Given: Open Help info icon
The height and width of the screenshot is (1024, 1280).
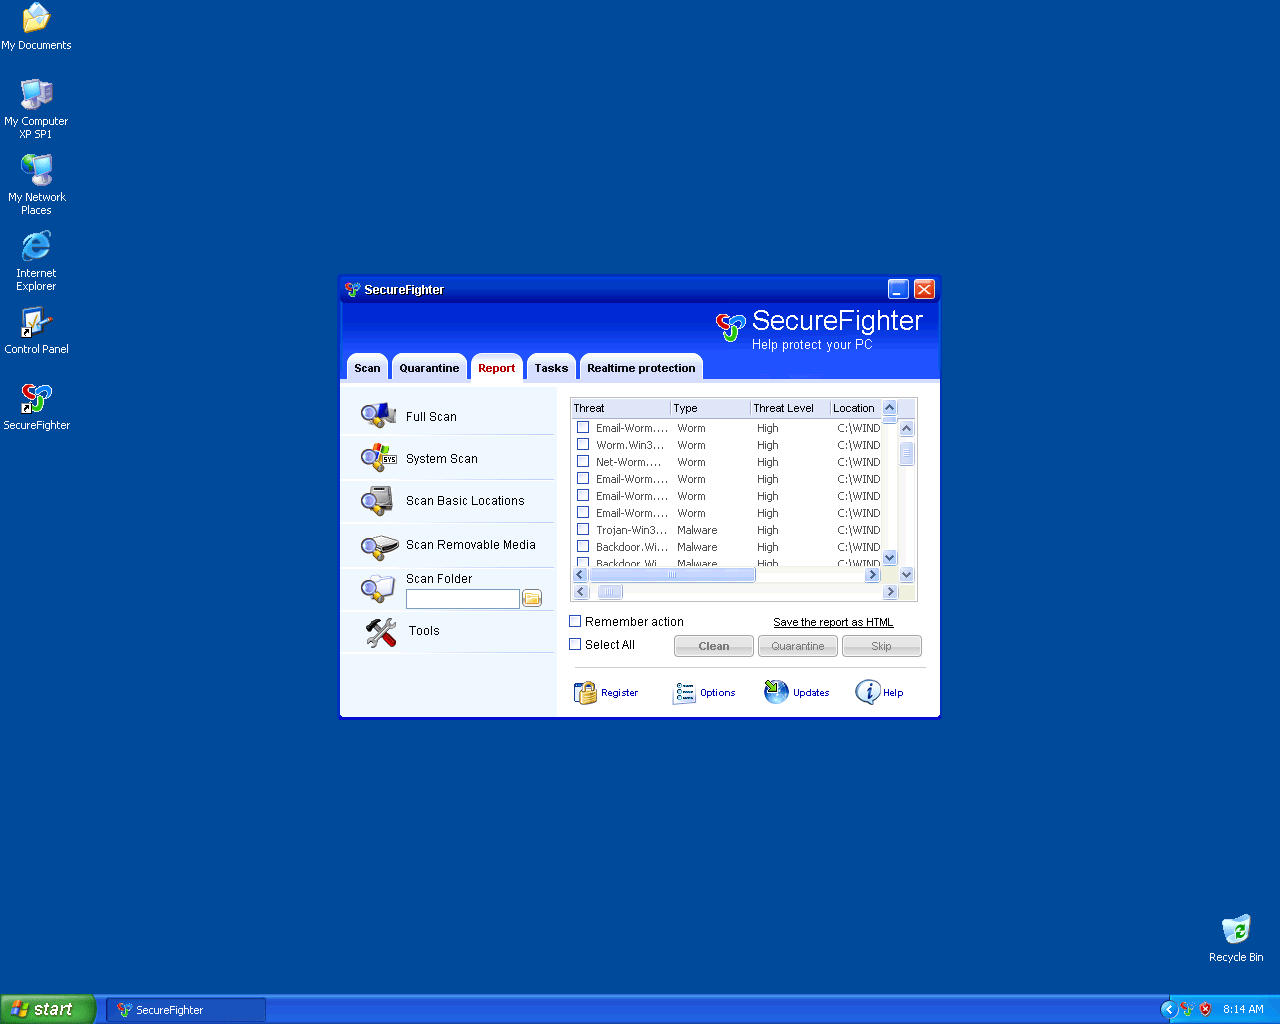Looking at the screenshot, I should pyautogui.click(x=867, y=692).
